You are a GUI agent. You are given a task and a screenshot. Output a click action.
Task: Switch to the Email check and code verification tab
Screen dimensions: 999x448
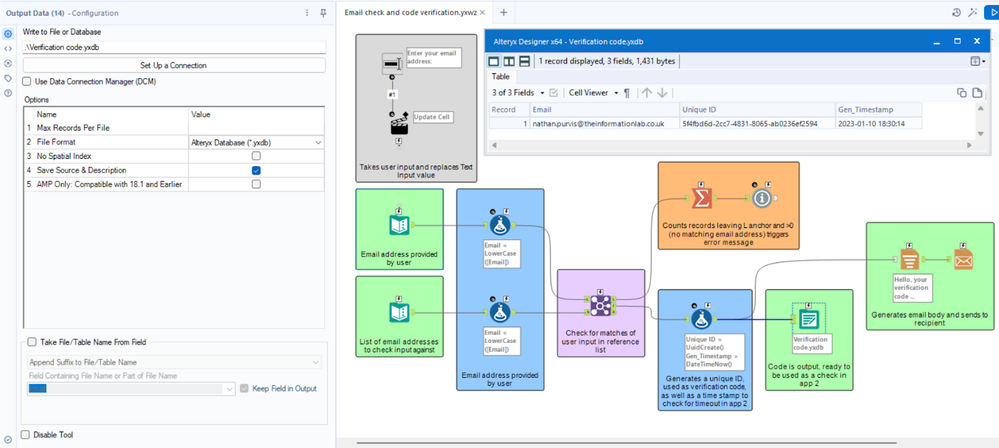[x=410, y=12]
